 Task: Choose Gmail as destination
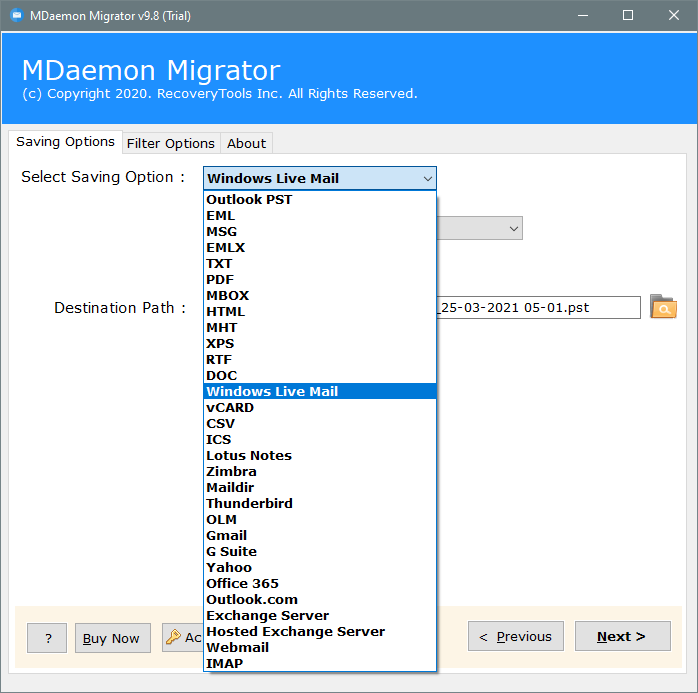click(320, 535)
